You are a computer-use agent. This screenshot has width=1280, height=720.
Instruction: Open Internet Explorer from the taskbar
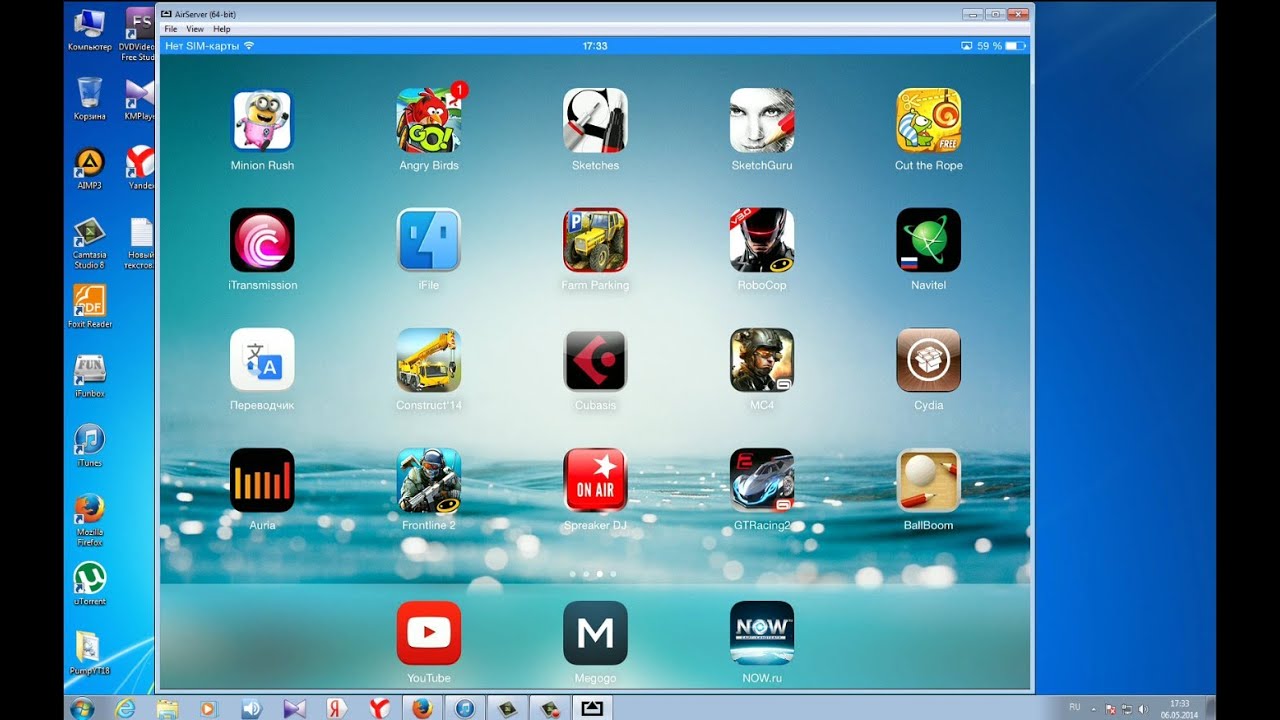point(125,708)
